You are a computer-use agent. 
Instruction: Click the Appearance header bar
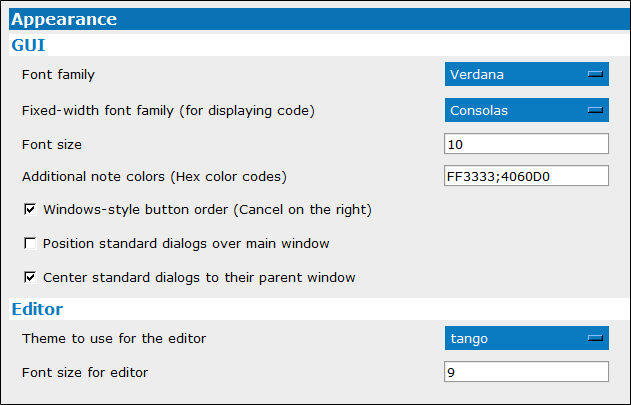click(320, 19)
